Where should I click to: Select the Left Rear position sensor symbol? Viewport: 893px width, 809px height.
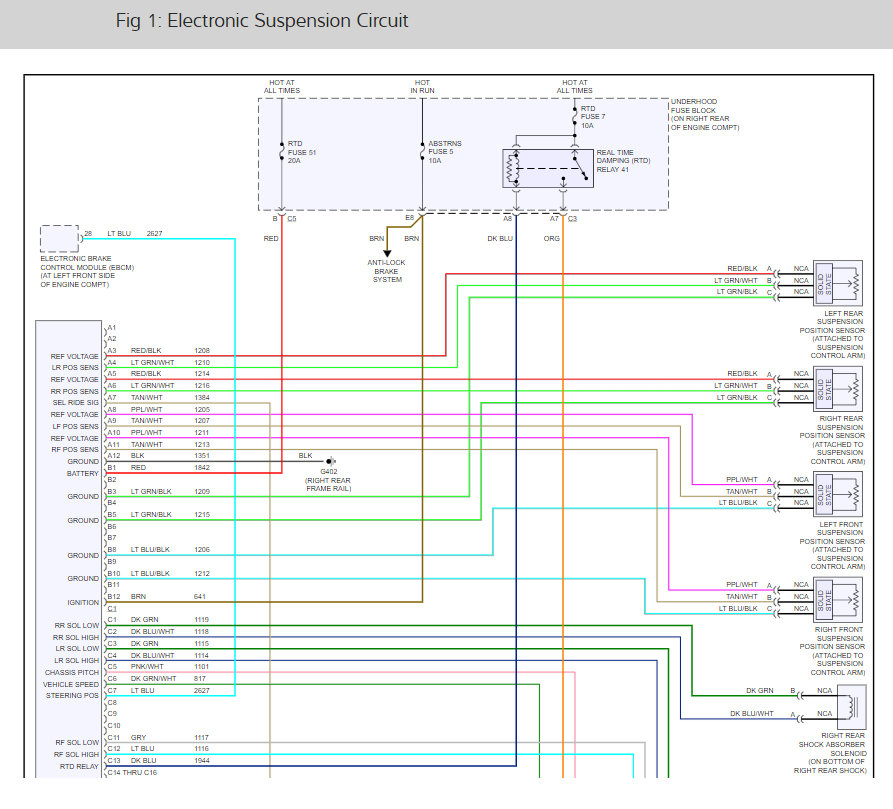[838, 283]
